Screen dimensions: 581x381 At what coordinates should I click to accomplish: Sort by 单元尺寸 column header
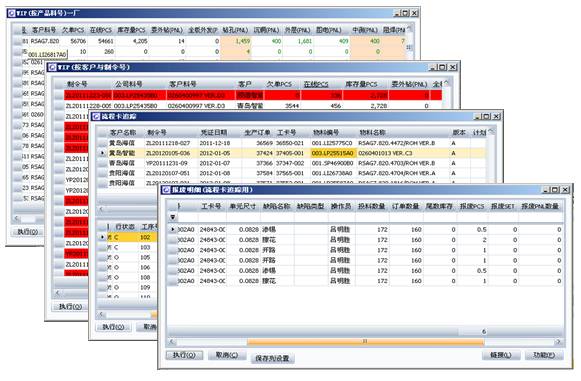[242, 206]
